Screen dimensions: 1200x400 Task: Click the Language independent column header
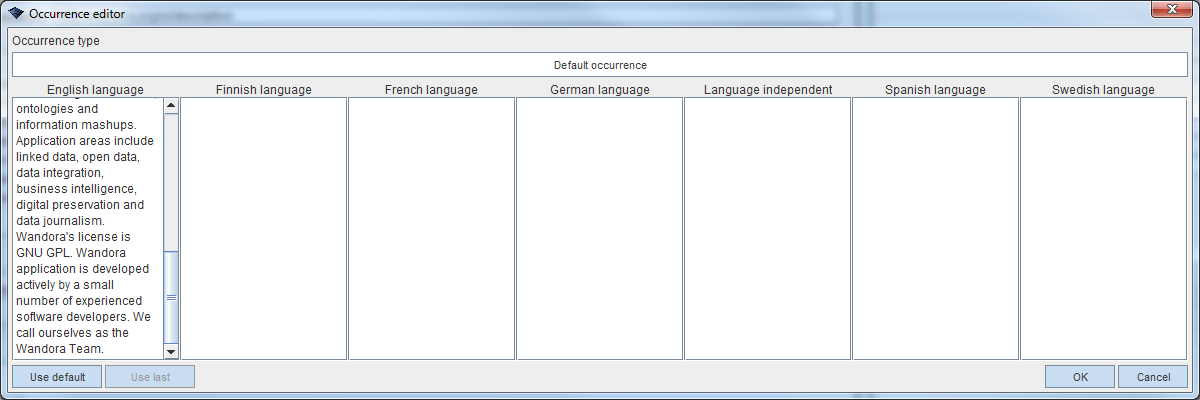tap(767, 90)
